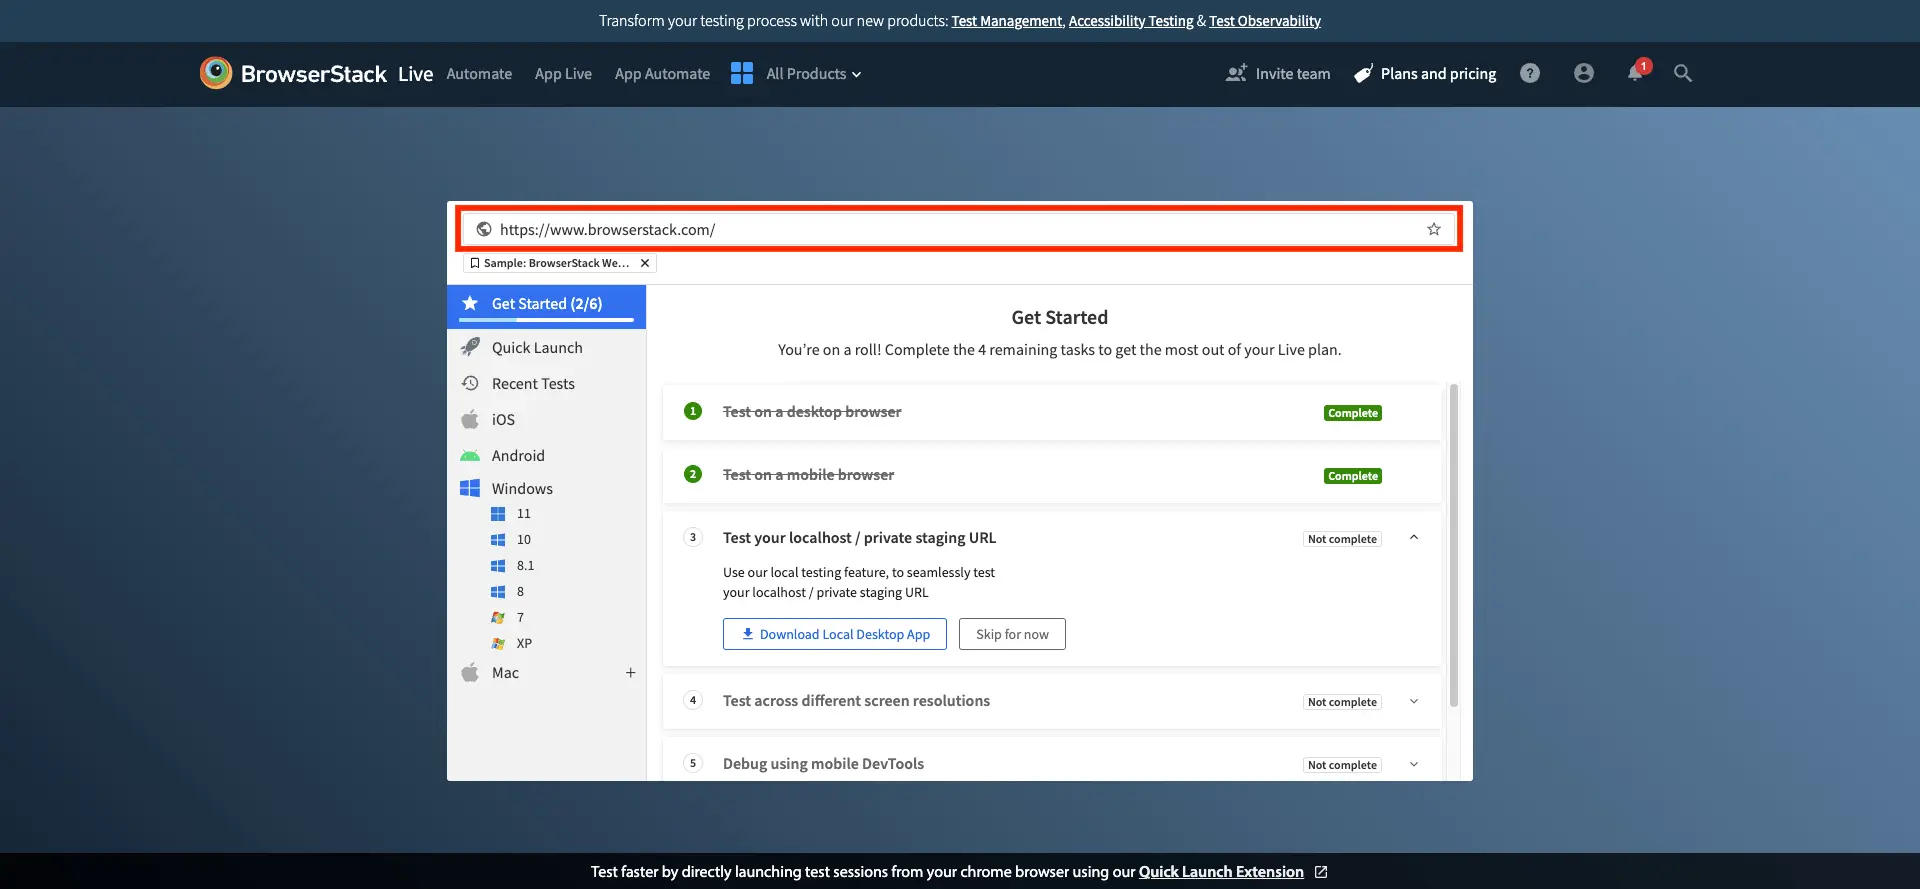Image resolution: width=1920 pixels, height=889 pixels.
Task: Click the Mac apple icon
Action: pos(470,672)
